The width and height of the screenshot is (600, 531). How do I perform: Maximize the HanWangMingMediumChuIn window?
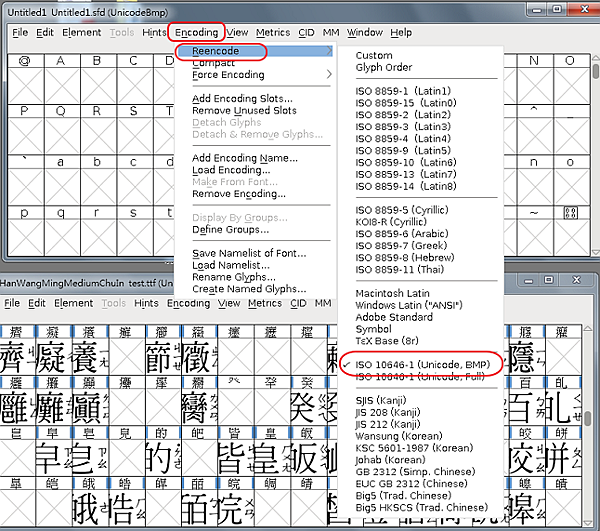548,280
